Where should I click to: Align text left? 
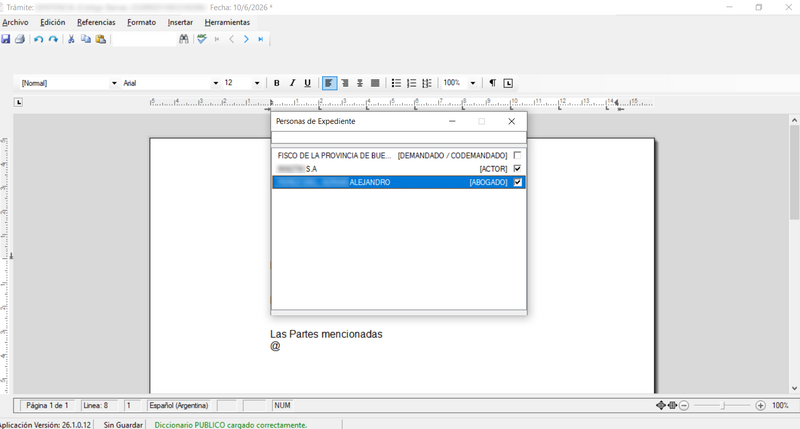pos(330,83)
